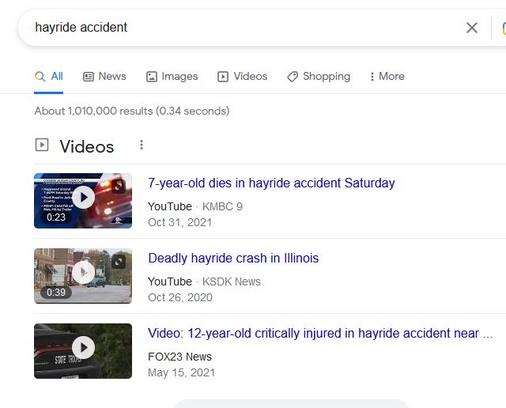Select the All tab magnifier icon
Screen dimensions: 506x408
(40, 76)
